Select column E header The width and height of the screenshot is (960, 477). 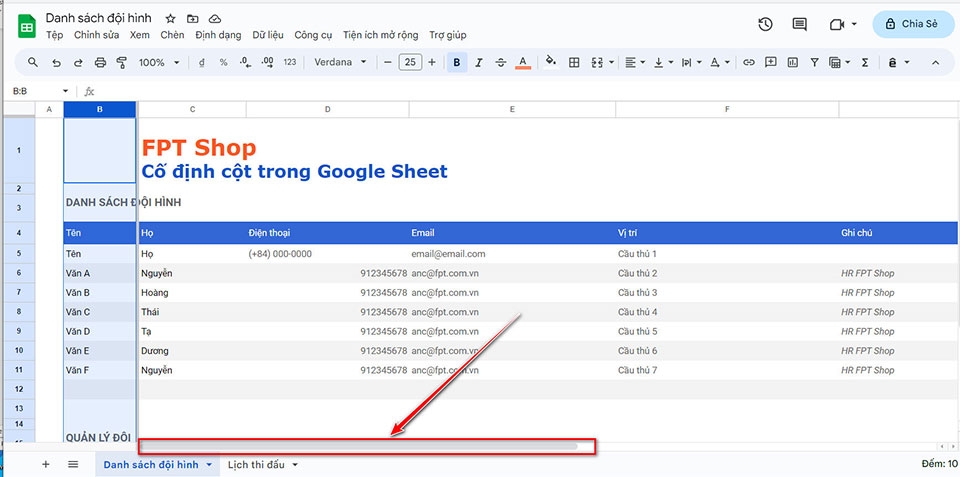(512, 110)
